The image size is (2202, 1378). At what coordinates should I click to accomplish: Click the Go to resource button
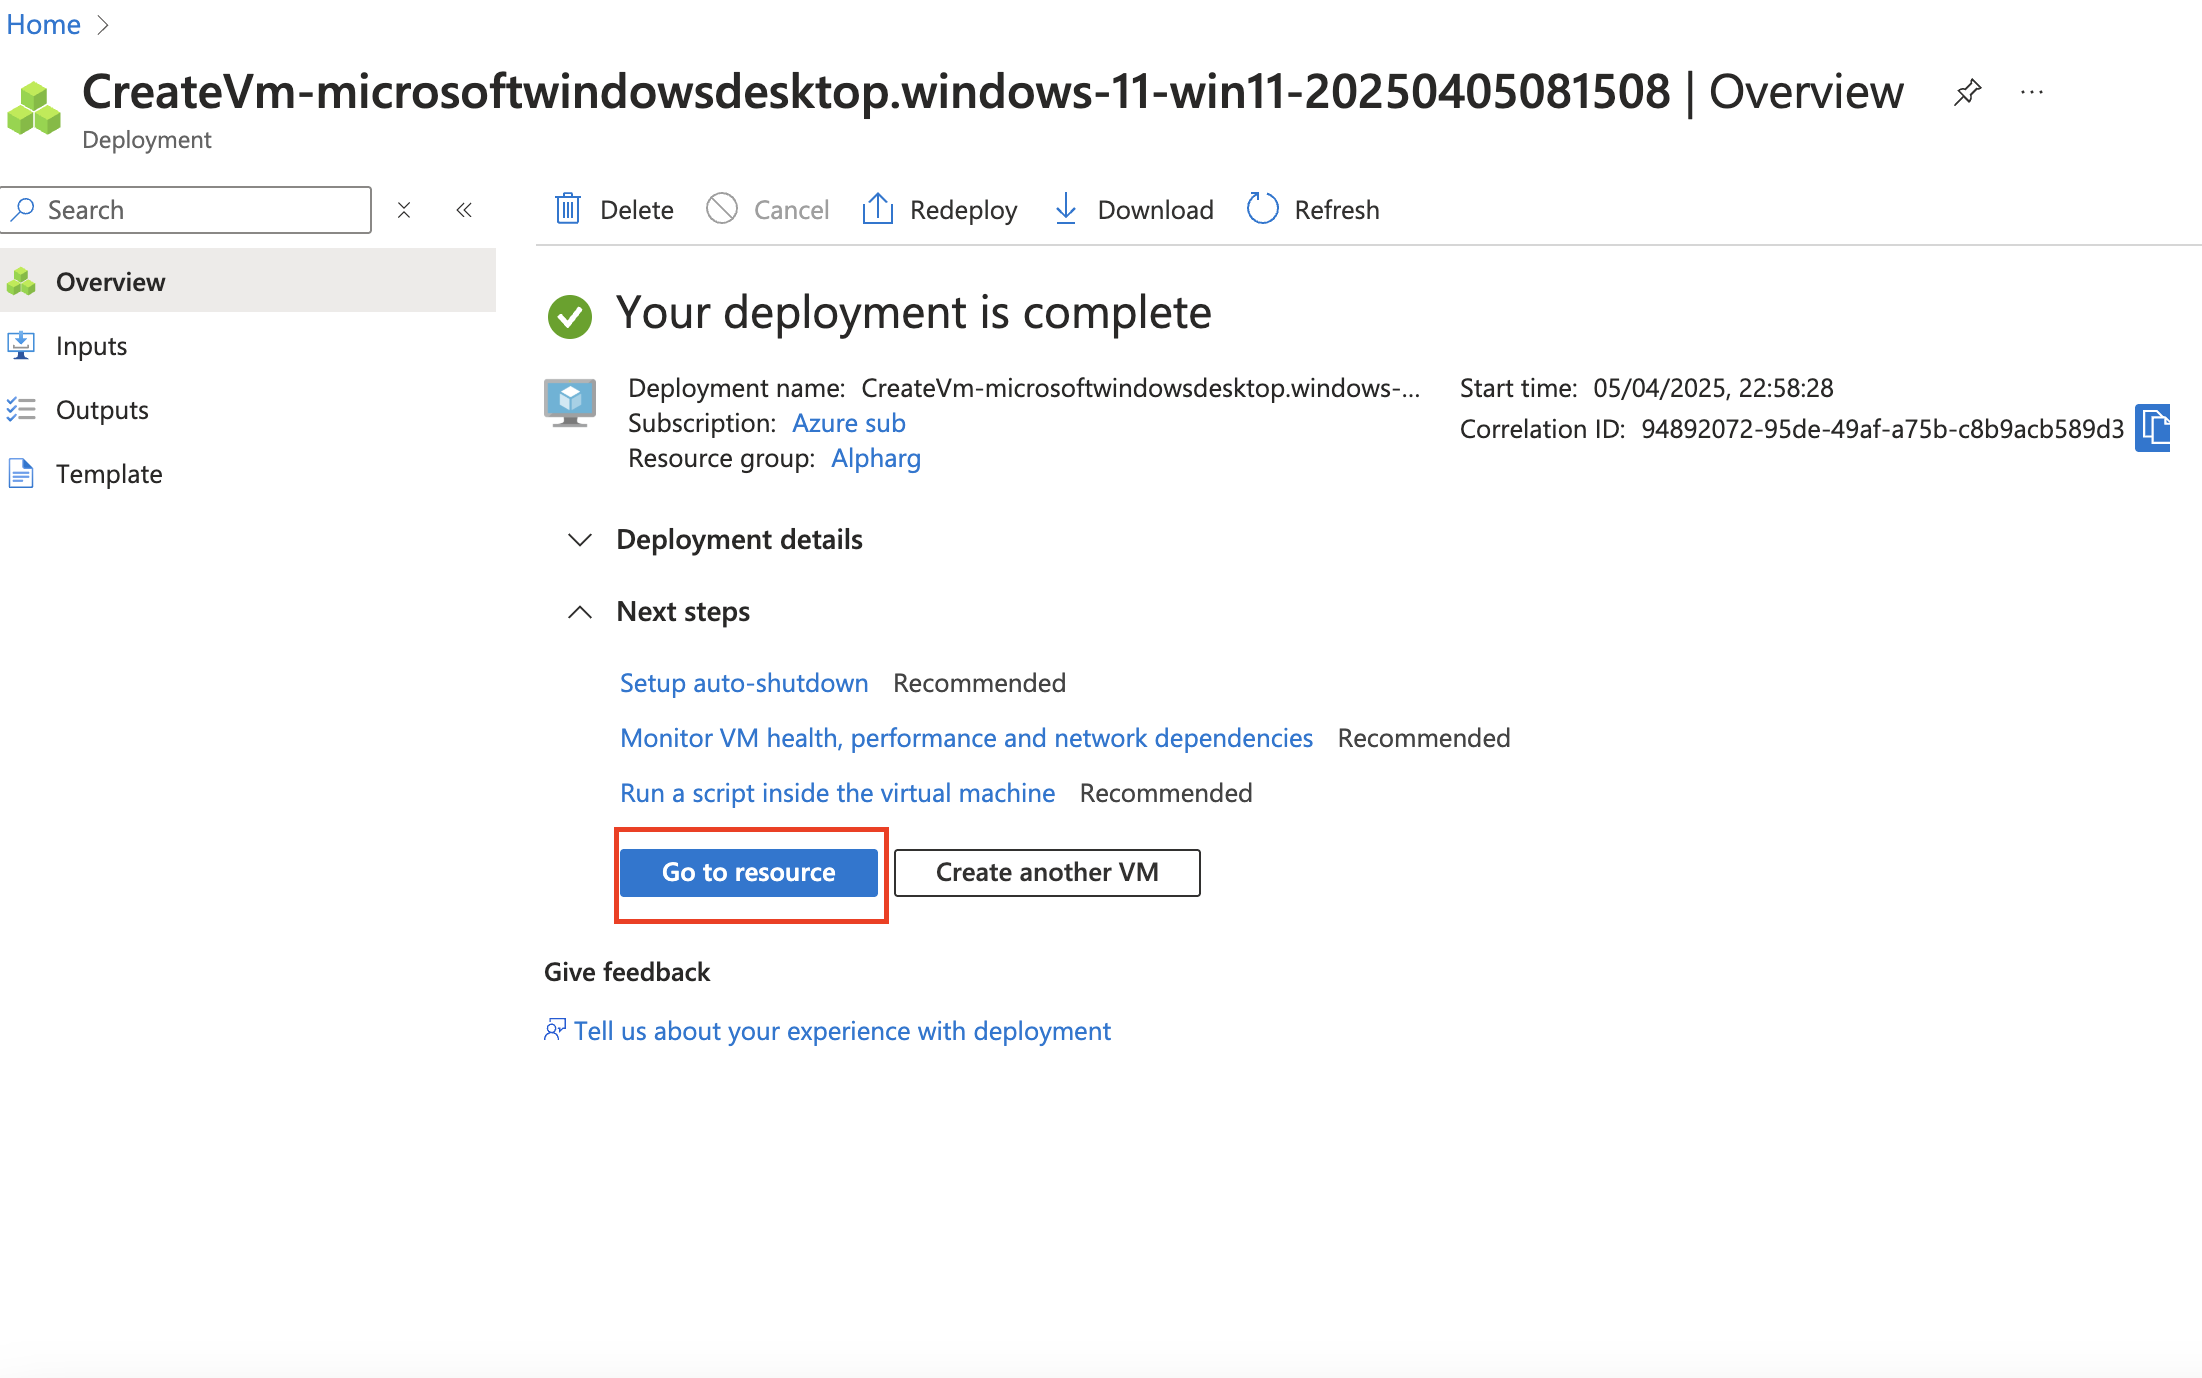[749, 873]
